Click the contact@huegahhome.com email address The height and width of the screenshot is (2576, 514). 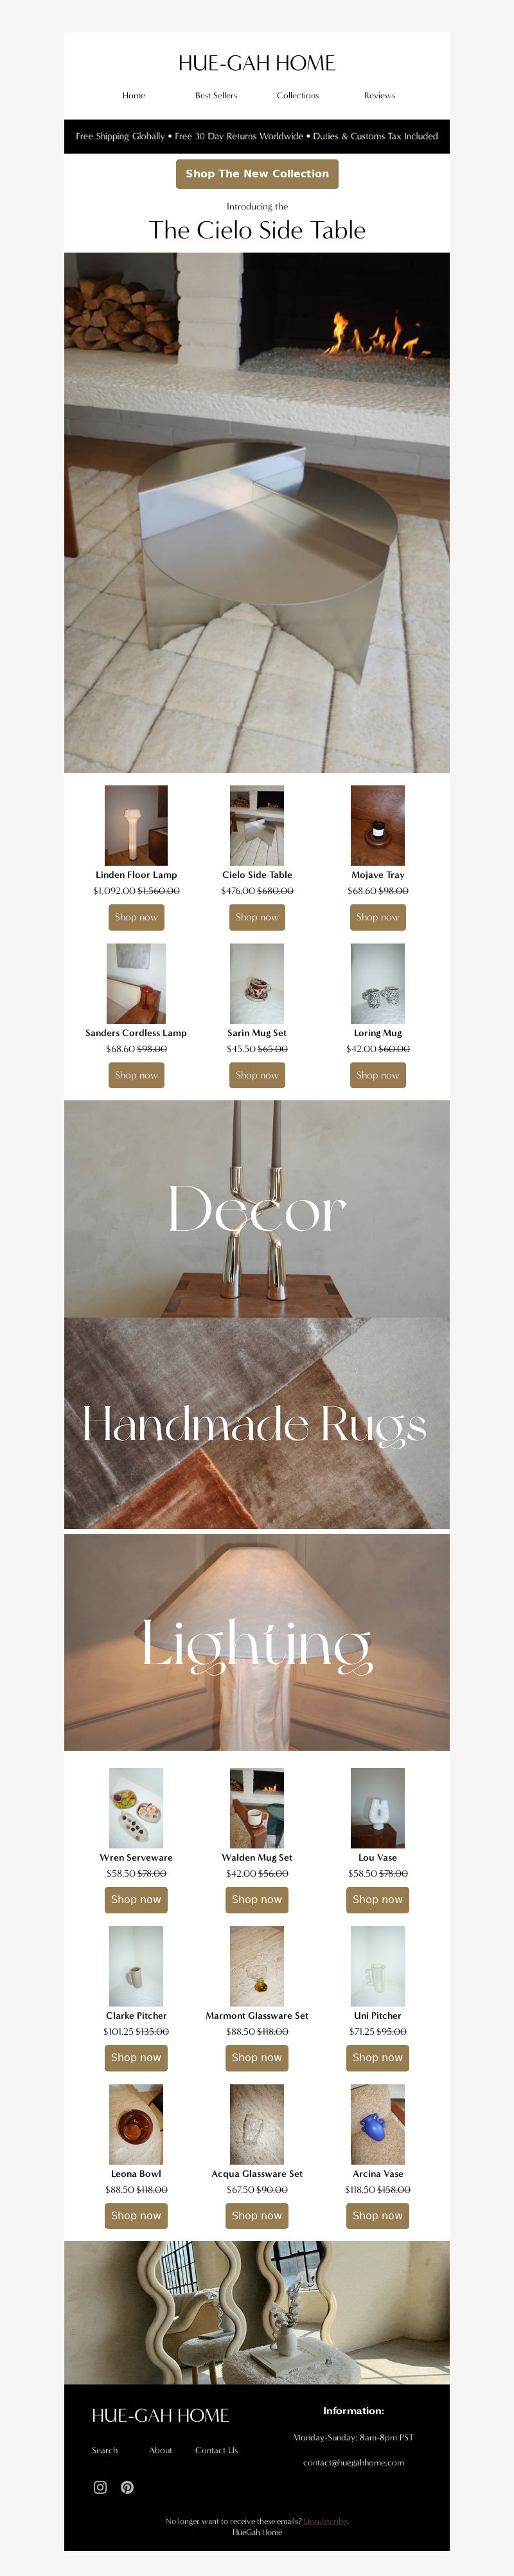pos(354,2462)
